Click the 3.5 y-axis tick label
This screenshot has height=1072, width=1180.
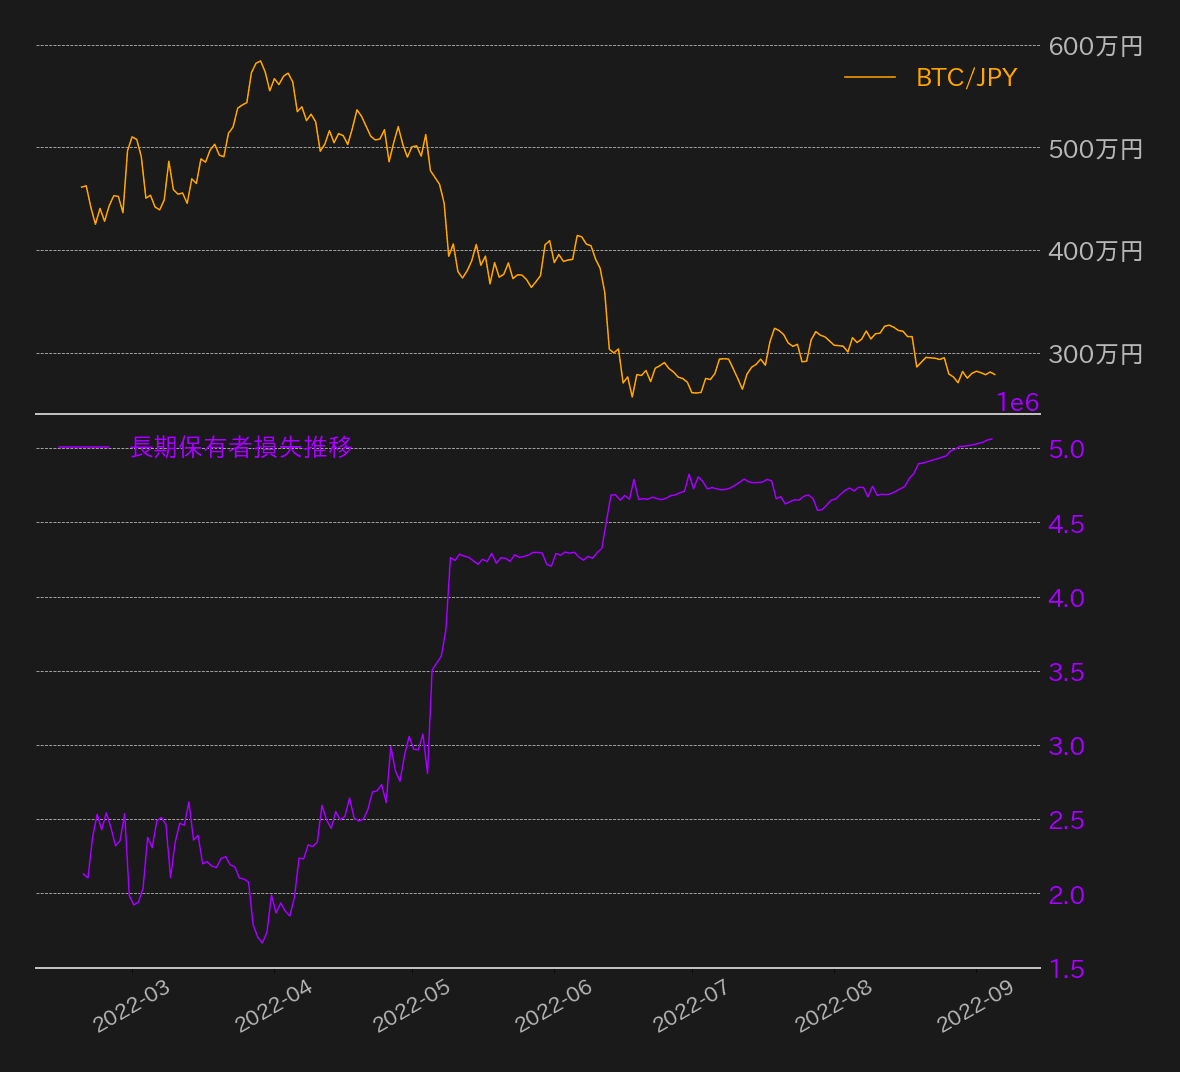point(1066,672)
